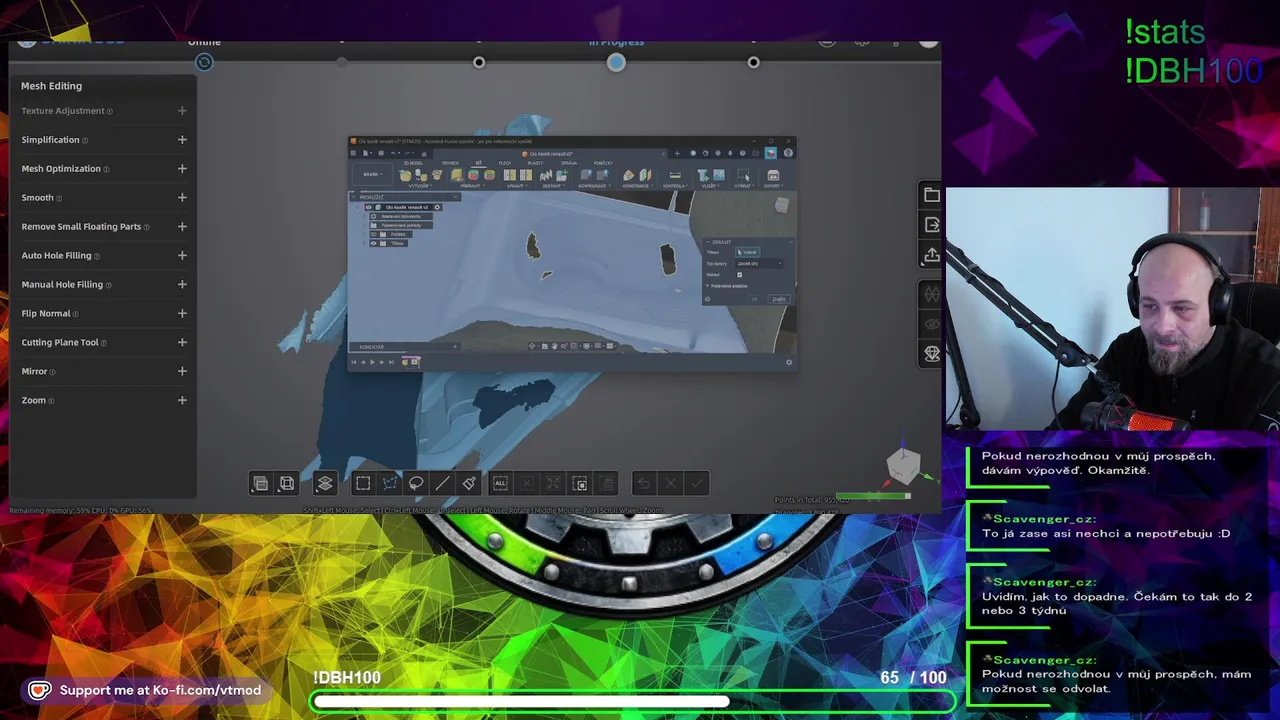Switch to the SÍŤ tab in Fusion
Viewport: 1280px width, 720px height.
pos(478,163)
